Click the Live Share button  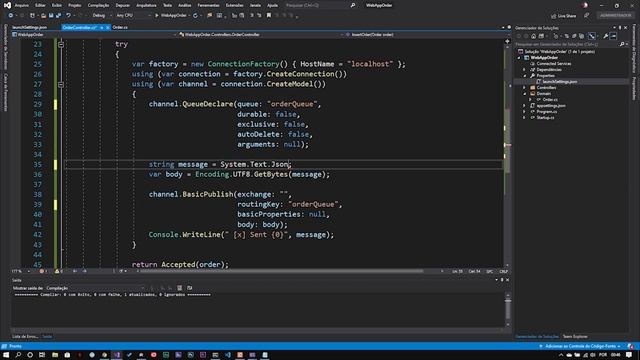click(x=563, y=16)
